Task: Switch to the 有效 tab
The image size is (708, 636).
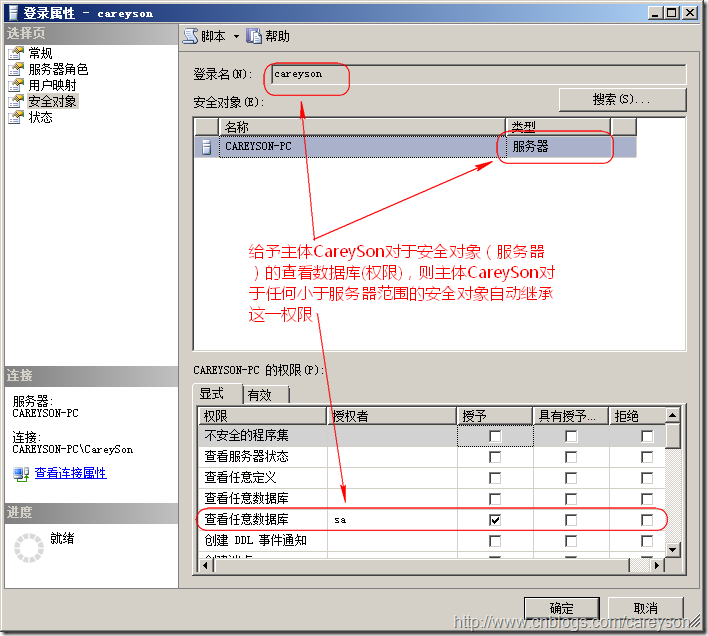Action: click(x=266, y=395)
